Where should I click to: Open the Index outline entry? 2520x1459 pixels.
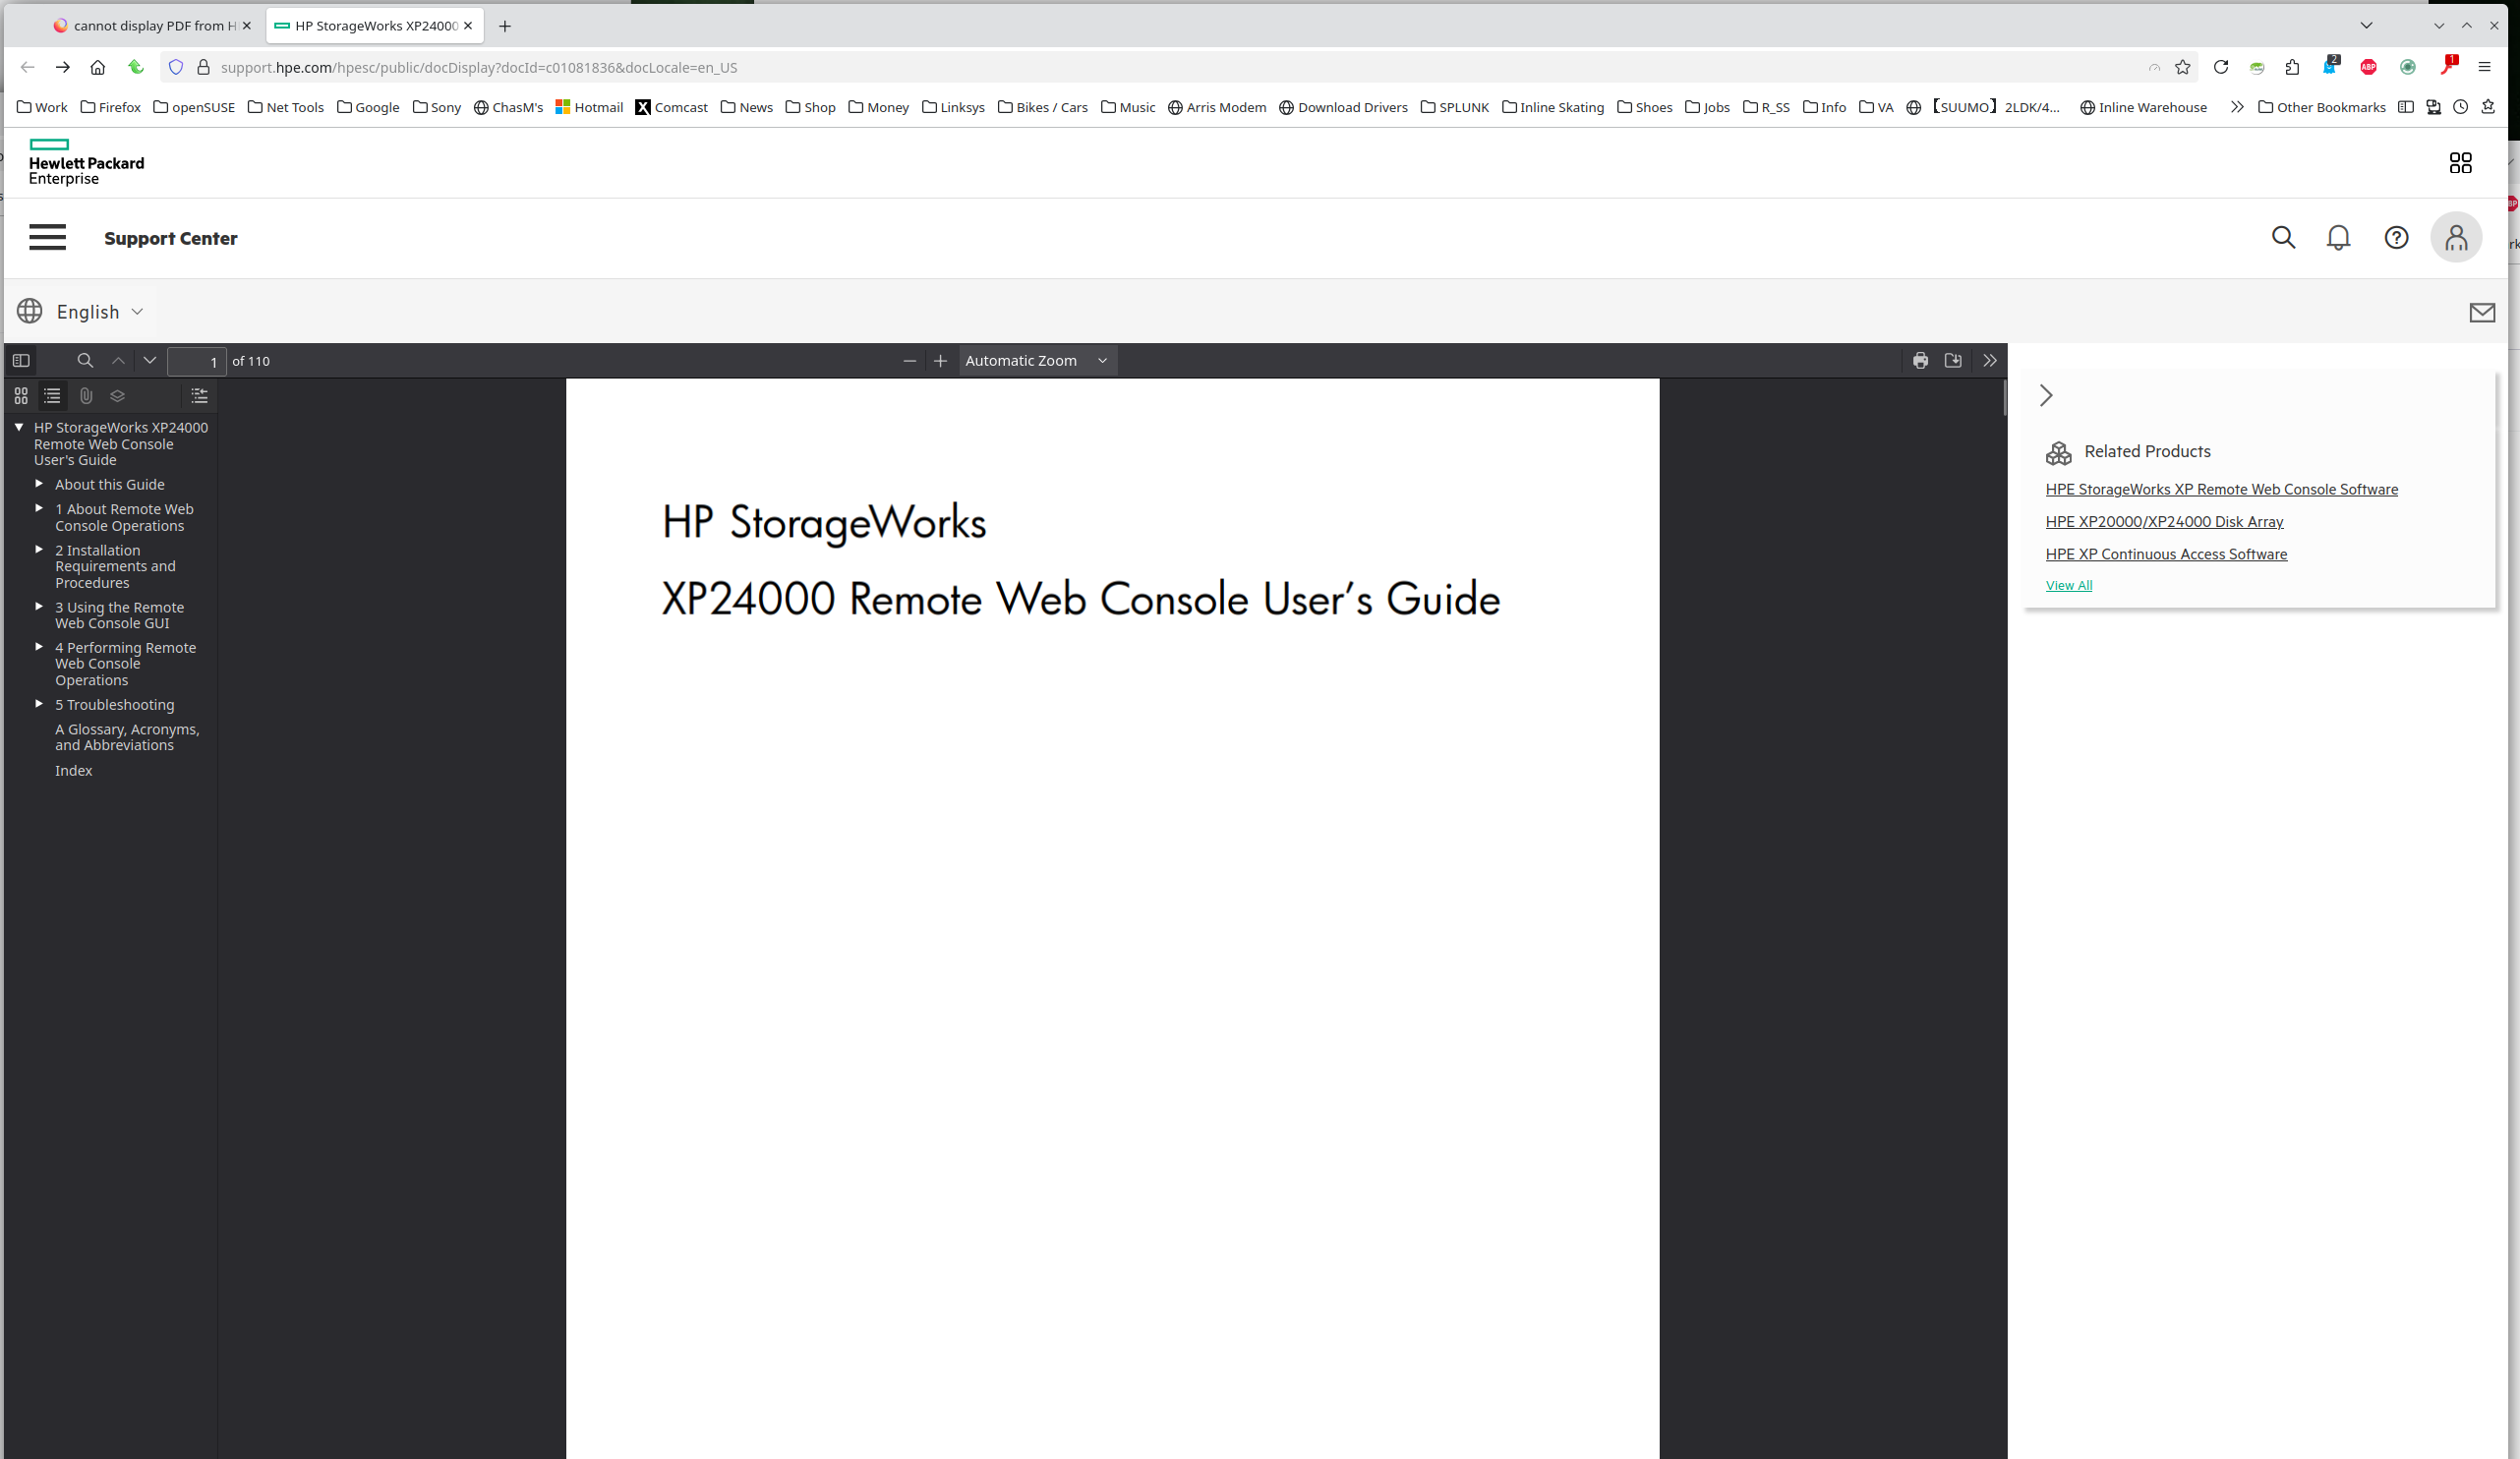73,771
